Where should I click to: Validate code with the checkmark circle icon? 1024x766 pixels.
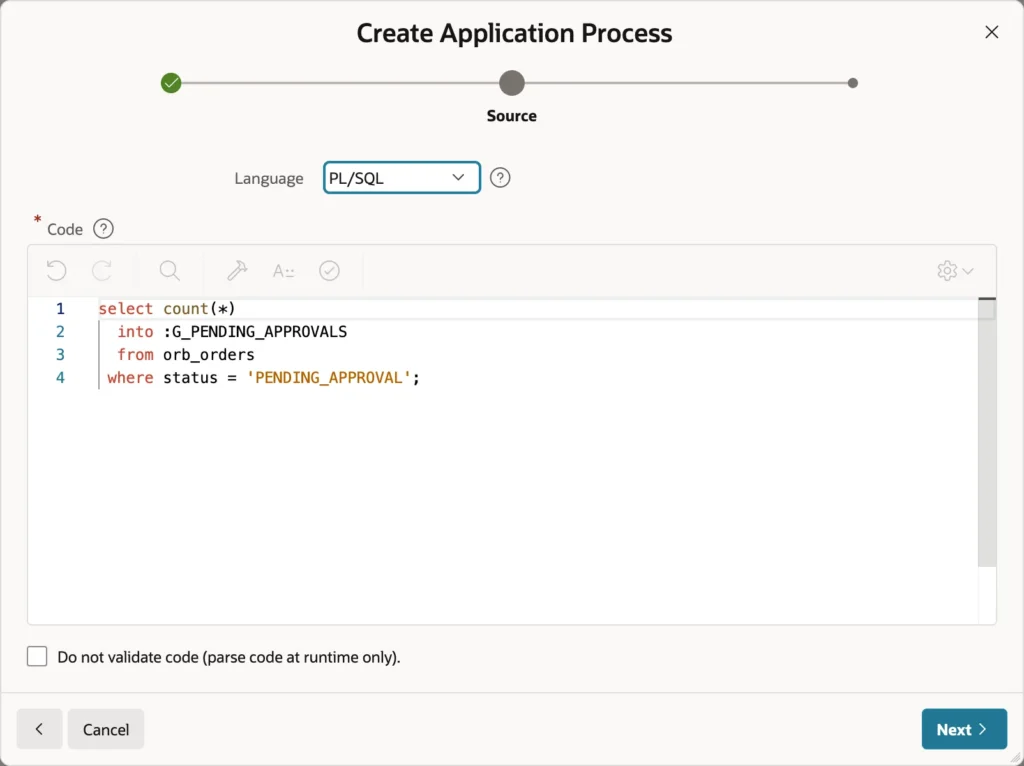coord(329,270)
